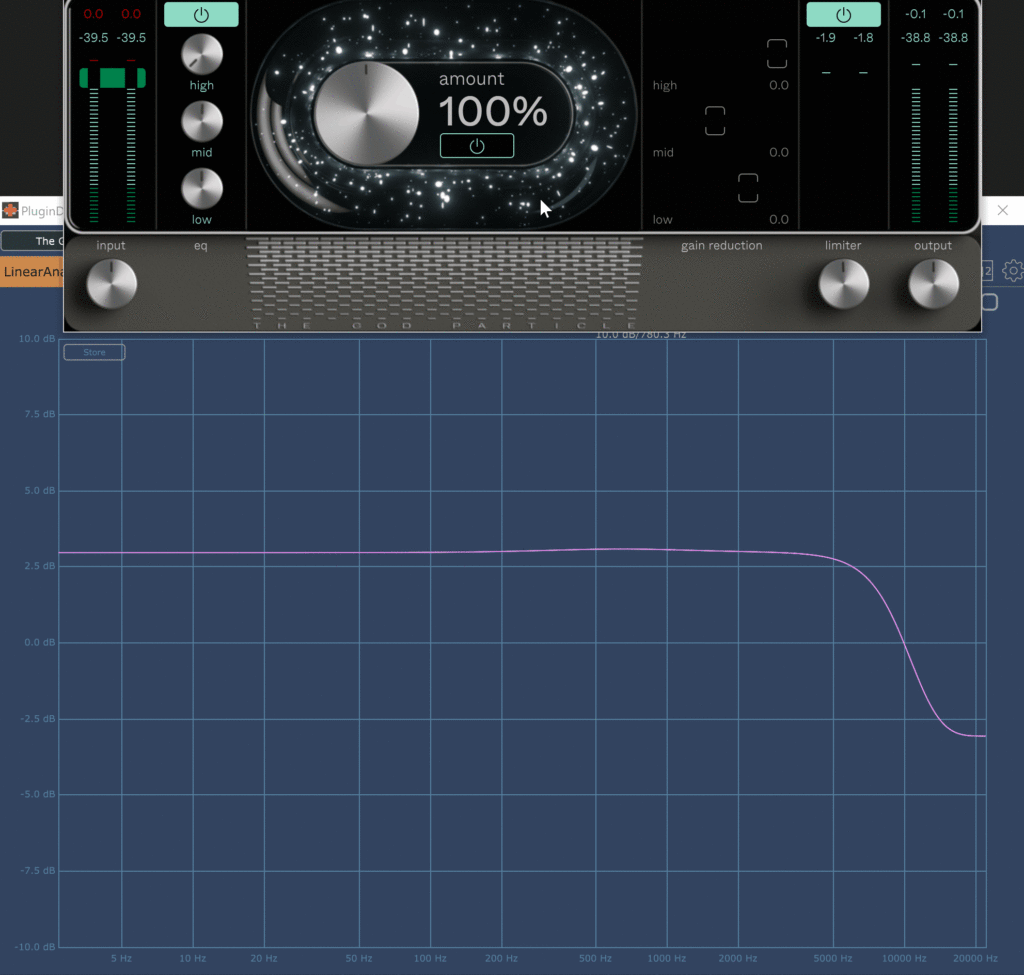1024x975 pixels.
Task: Open PluginDoctor settings gear icon
Action: coord(1012,270)
